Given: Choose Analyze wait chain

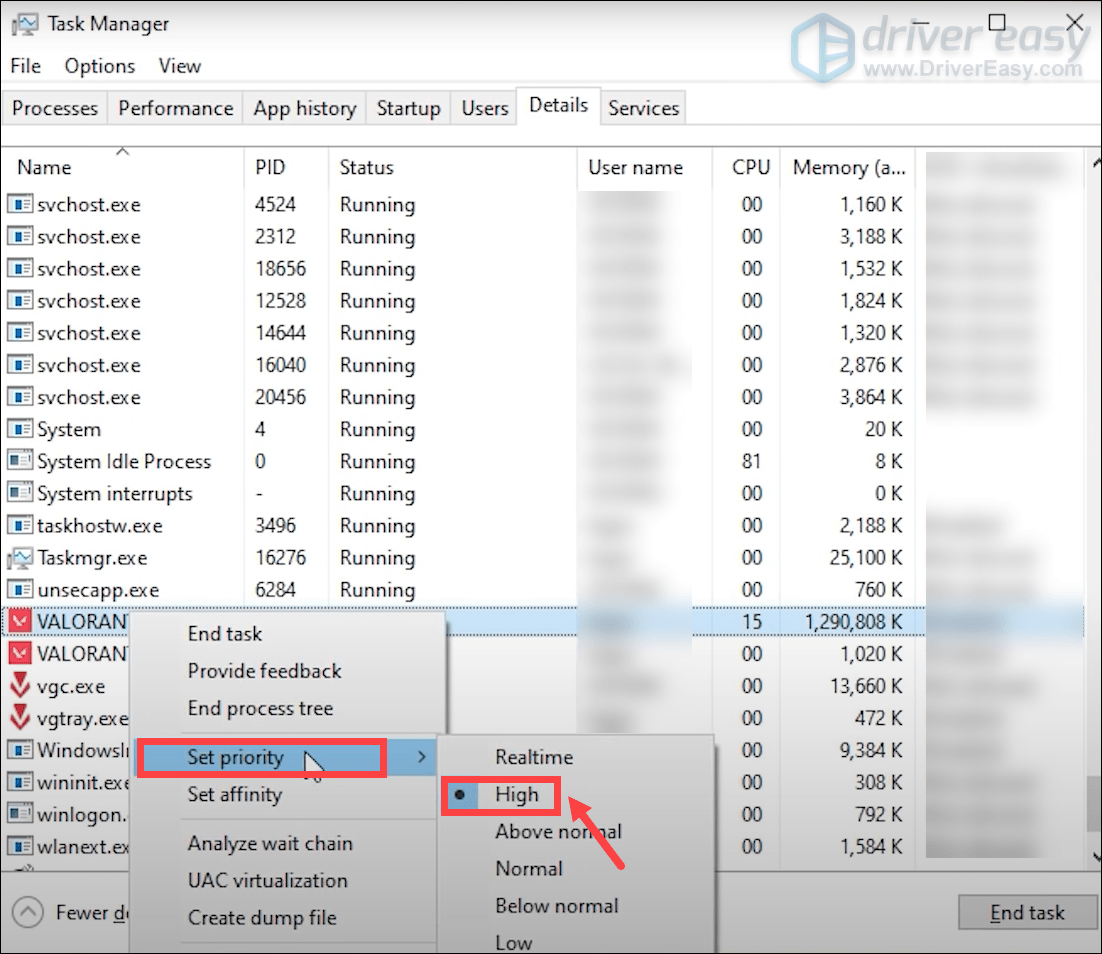Looking at the screenshot, I should pyautogui.click(x=270, y=844).
